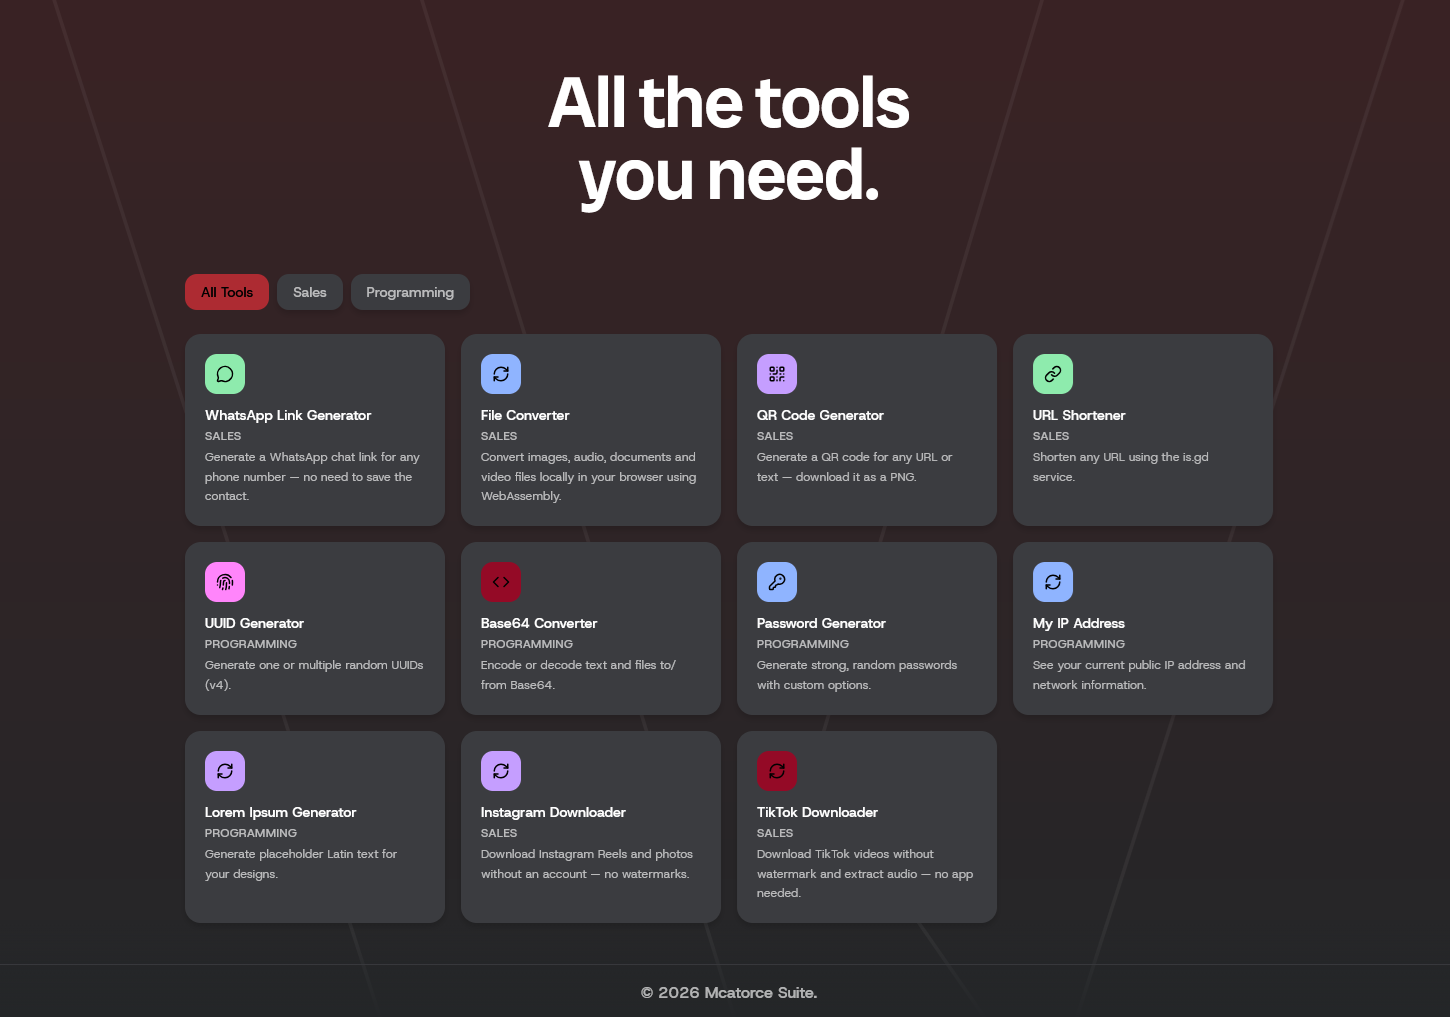Click the PROGRAMMING label under My IP Address

pyautogui.click(x=1079, y=644)
